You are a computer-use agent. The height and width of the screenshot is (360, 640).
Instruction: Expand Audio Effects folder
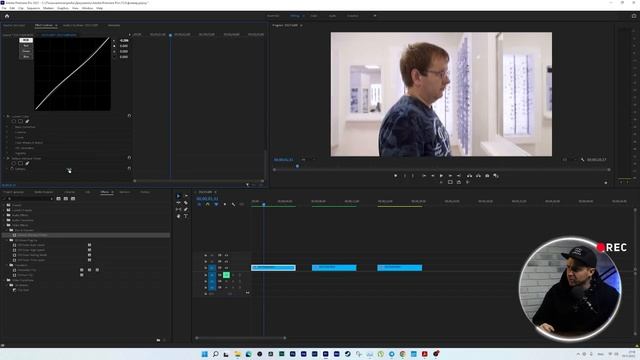[x=4, y=215]
